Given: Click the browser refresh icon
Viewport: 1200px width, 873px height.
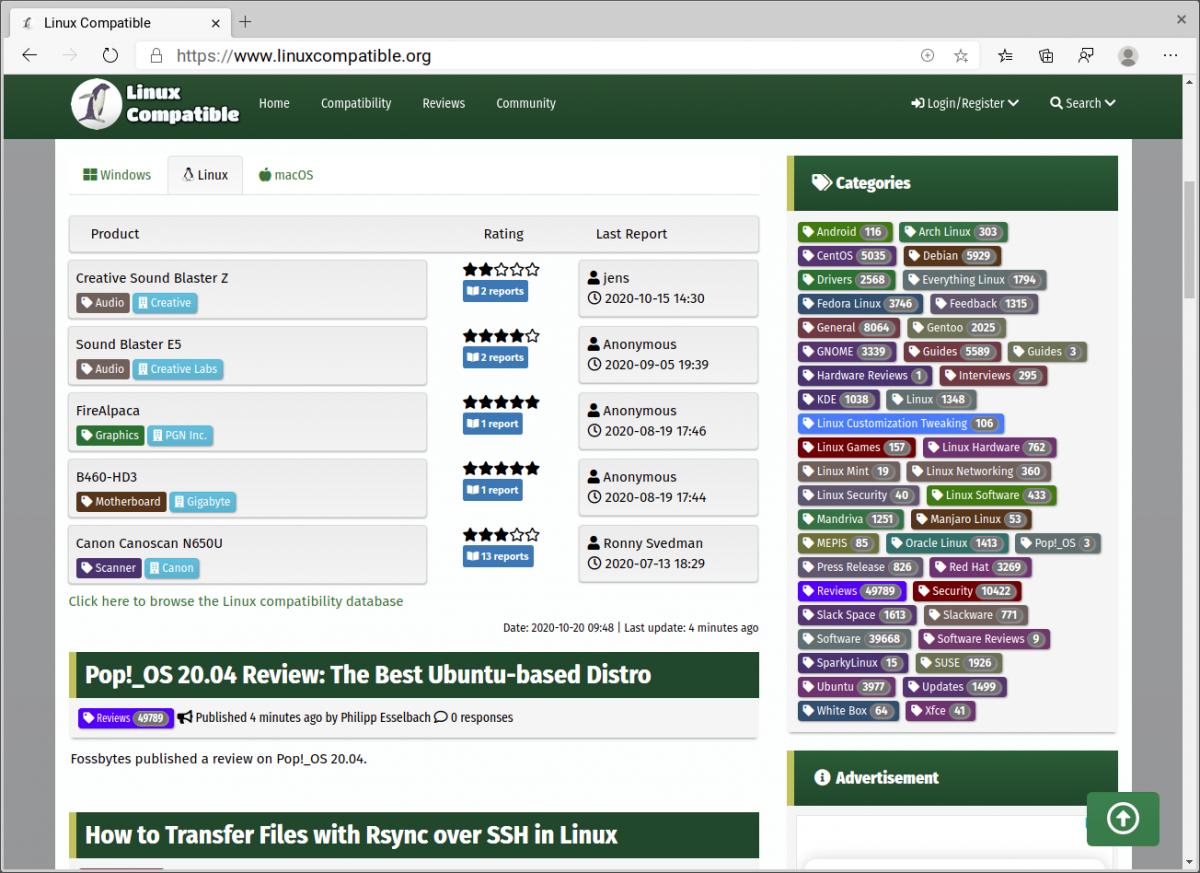Looking at the screenshot, I should click(x=110, y=56).
